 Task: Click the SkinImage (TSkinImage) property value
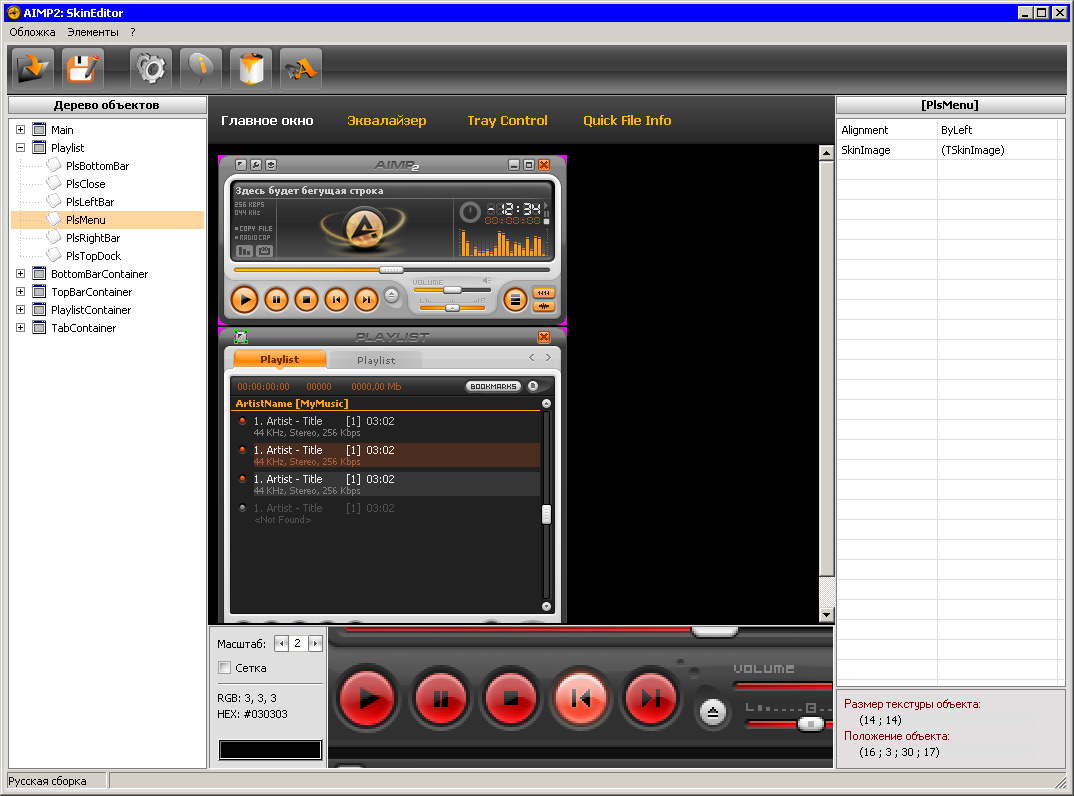click(x=998, y=150)
